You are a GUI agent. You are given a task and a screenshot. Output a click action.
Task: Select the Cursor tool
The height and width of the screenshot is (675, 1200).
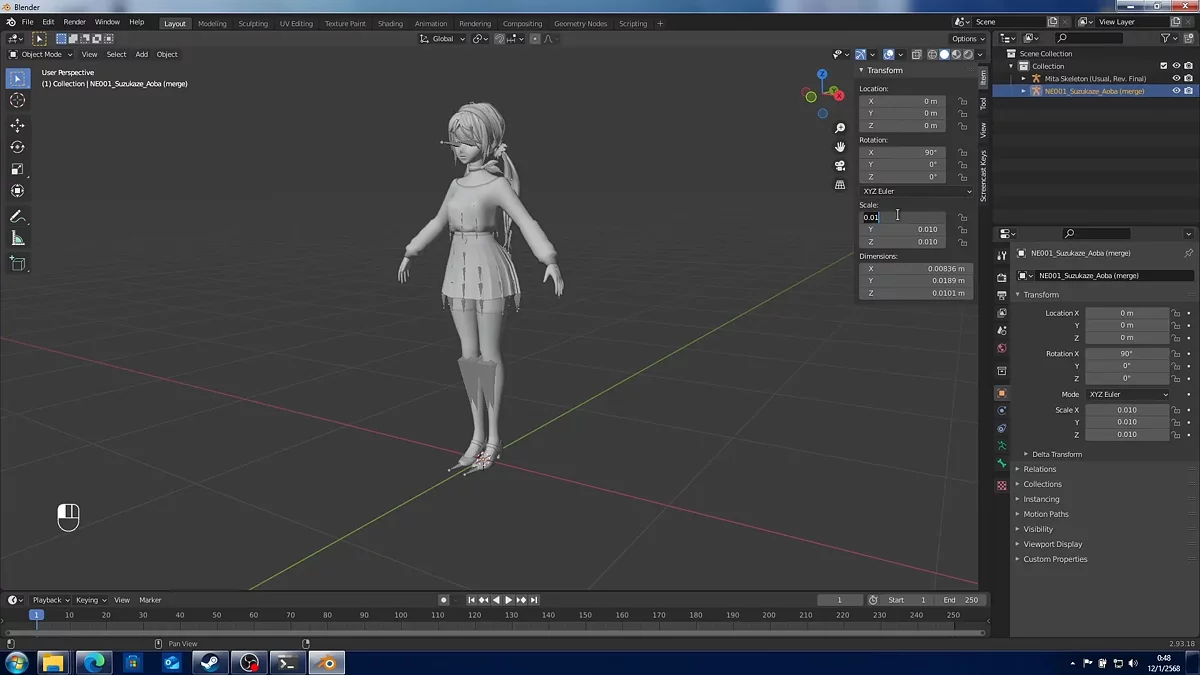click(17, 100)
